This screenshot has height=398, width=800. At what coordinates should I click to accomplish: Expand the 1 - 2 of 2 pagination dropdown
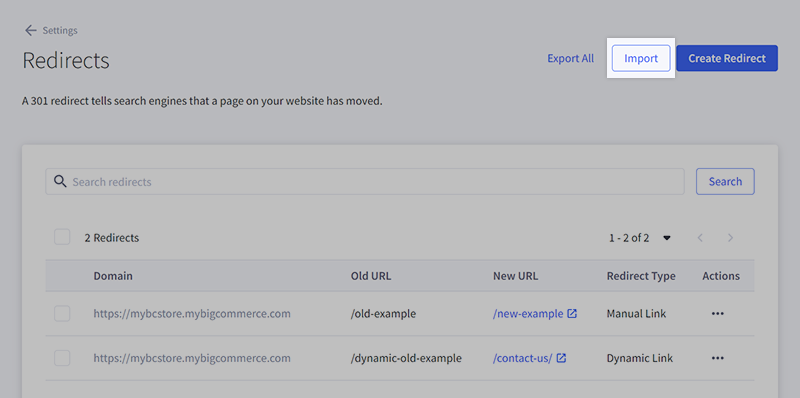coord(666,238)
